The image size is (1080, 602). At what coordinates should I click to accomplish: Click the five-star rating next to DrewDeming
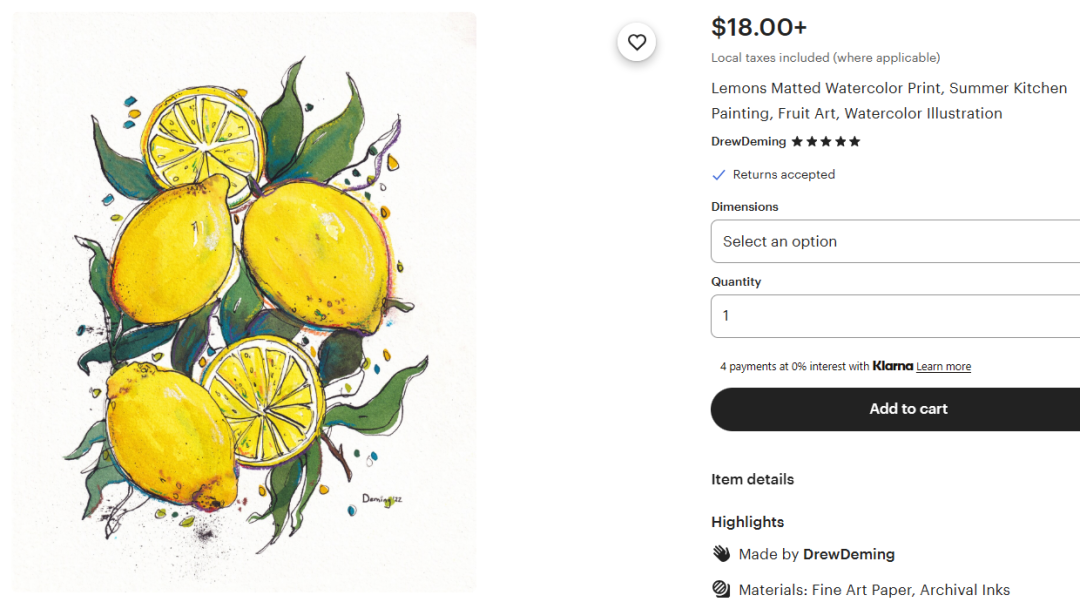pos(826,142)
